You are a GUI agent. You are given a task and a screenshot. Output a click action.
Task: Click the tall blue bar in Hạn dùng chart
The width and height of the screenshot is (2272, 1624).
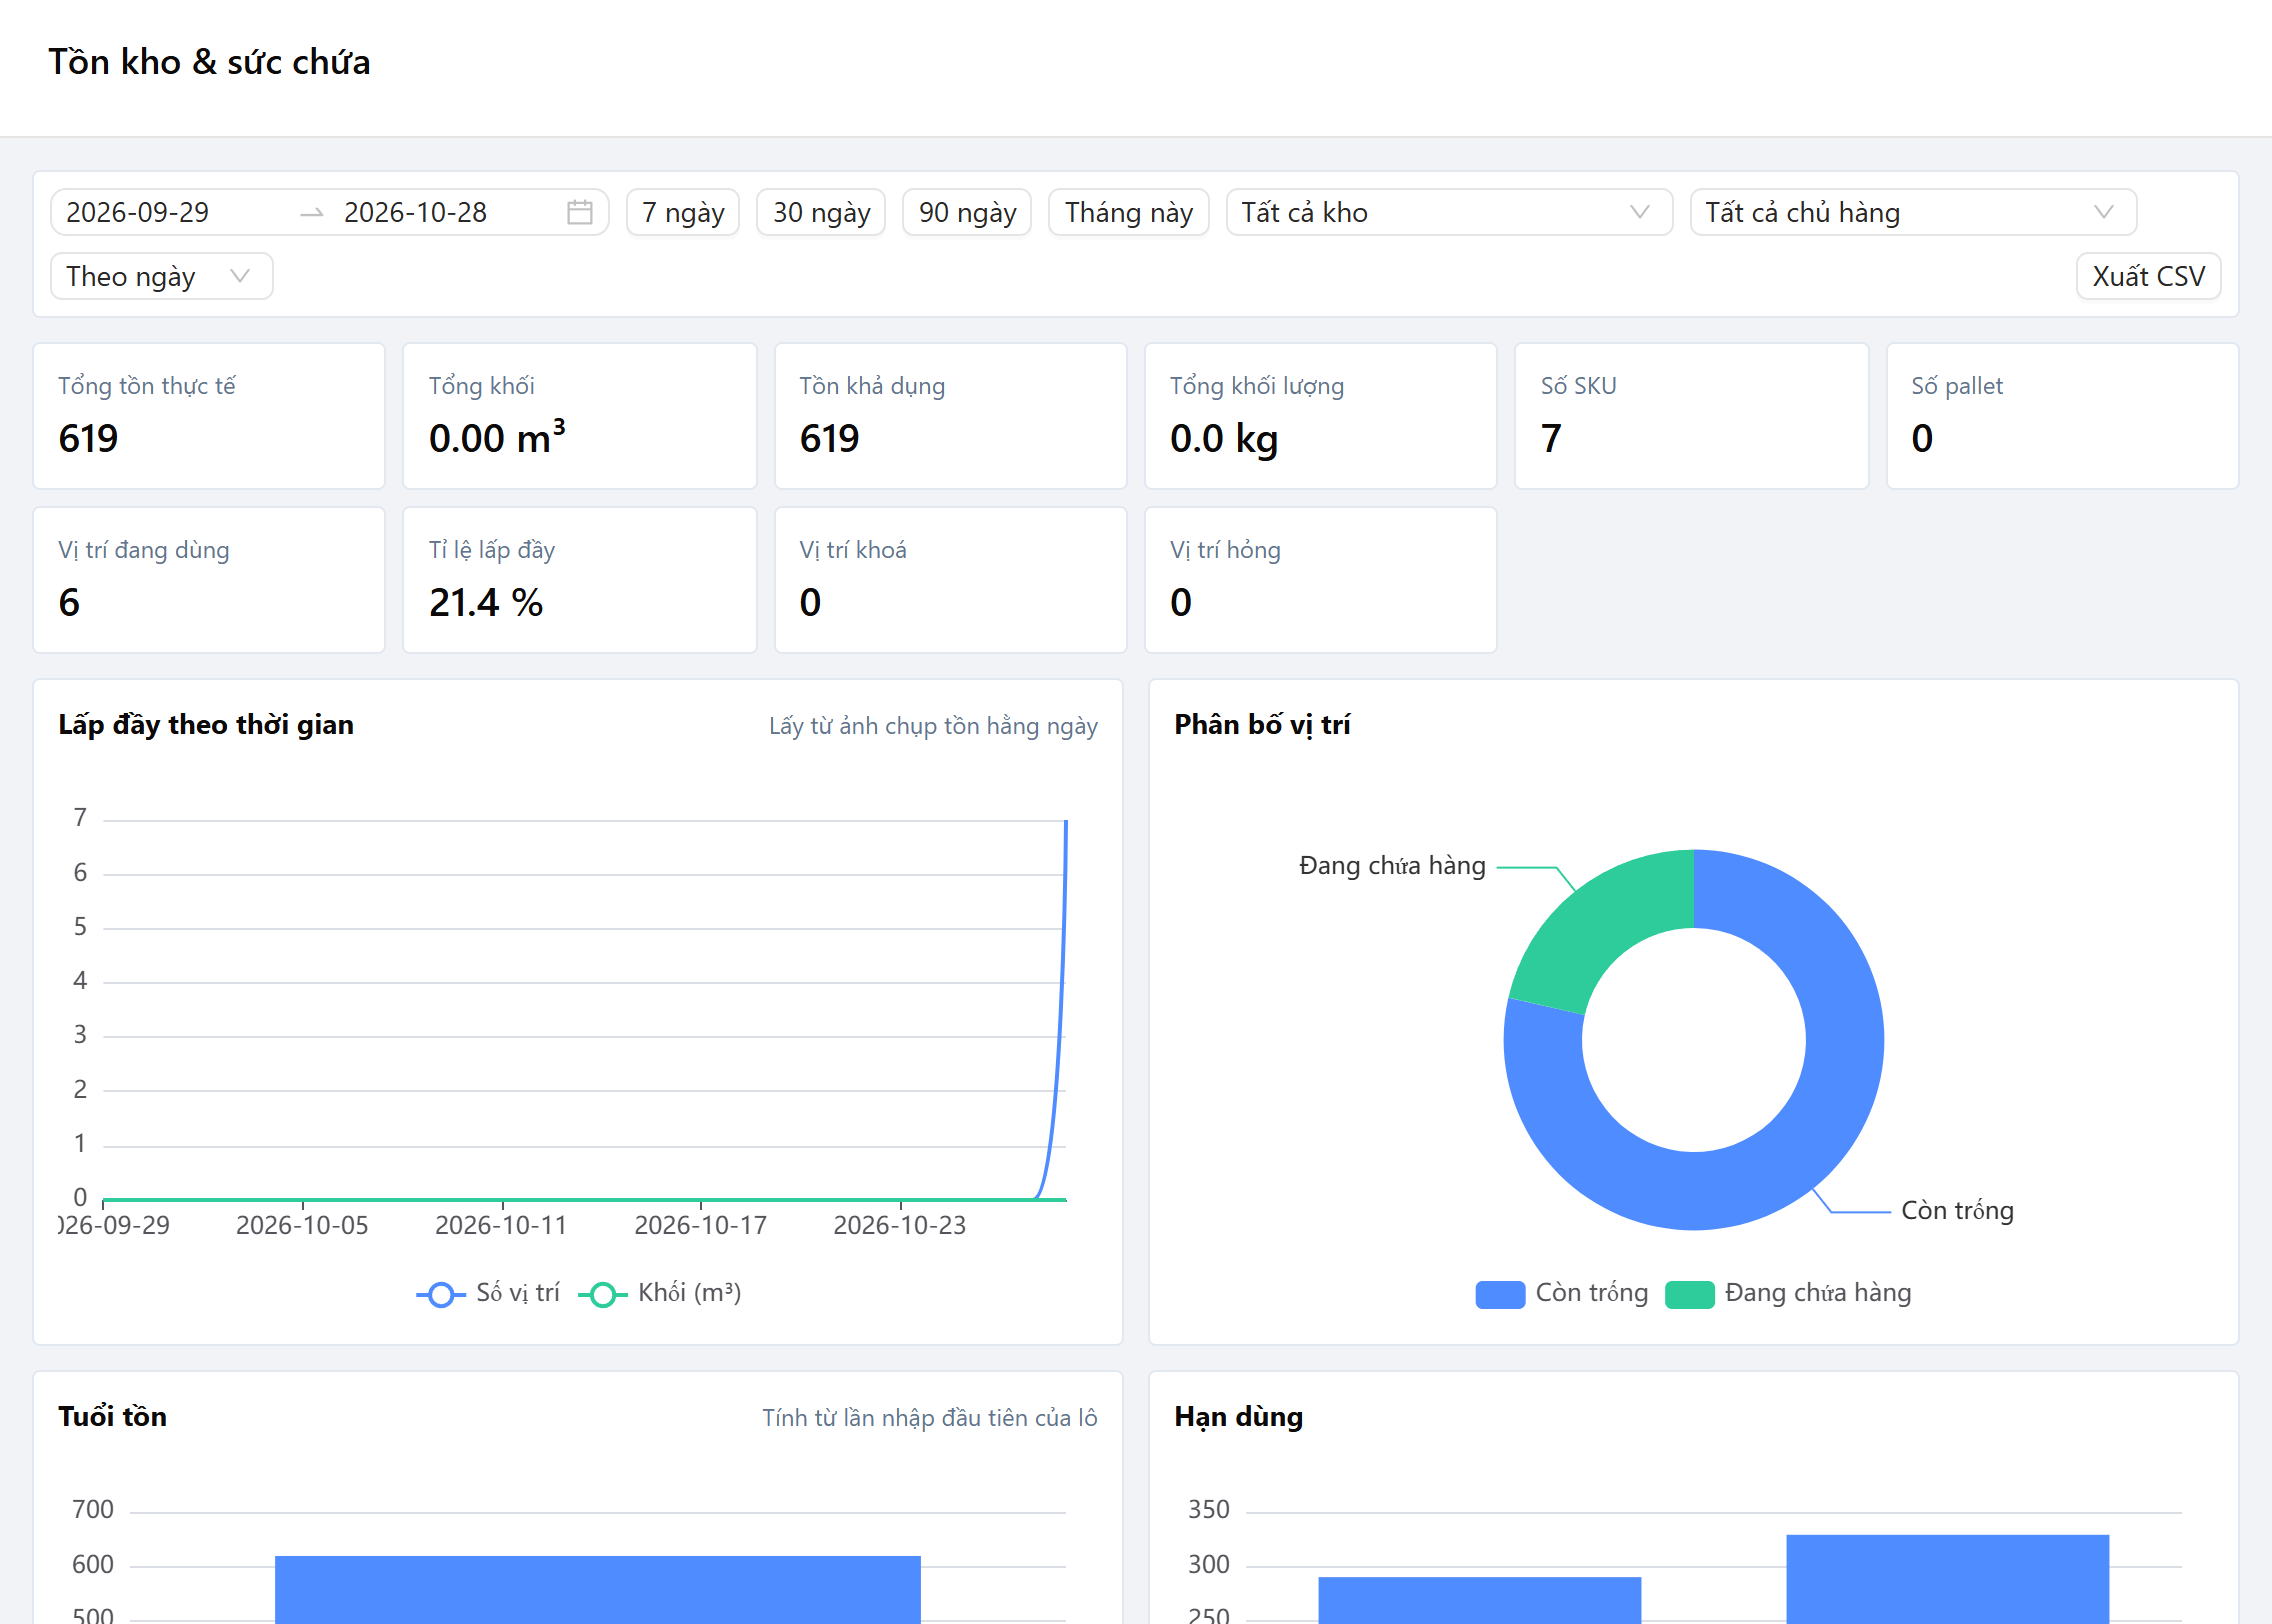click(x=1947, y=1579)
